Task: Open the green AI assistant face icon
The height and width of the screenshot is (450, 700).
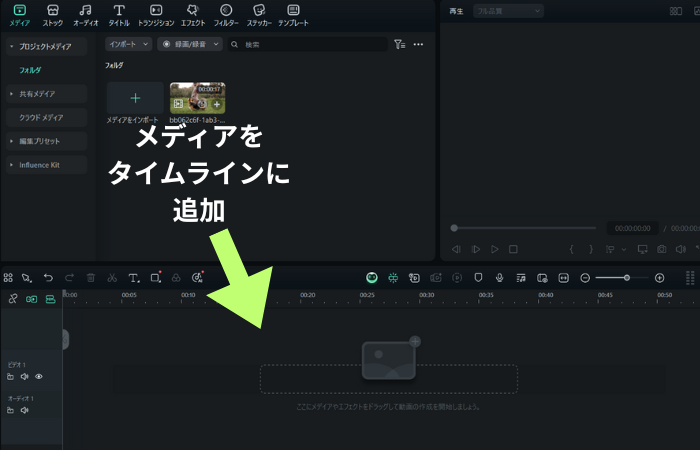Action: tap(372, 278)
